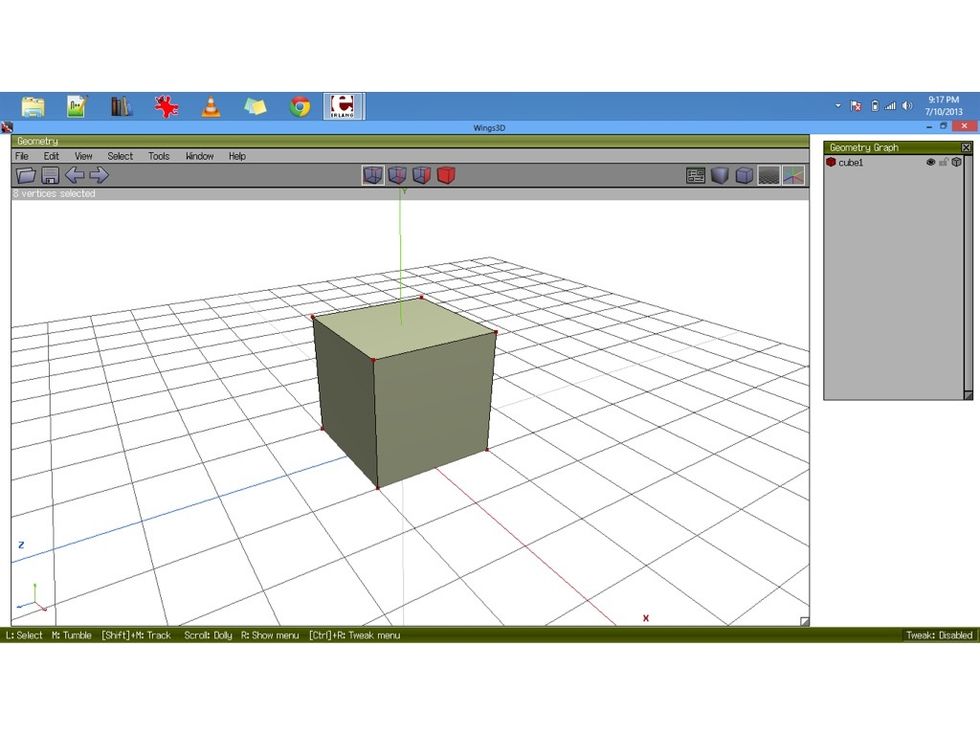Toggle wireframe mode for cube1
Screen dimensions: 980x735
pos(956,161)
